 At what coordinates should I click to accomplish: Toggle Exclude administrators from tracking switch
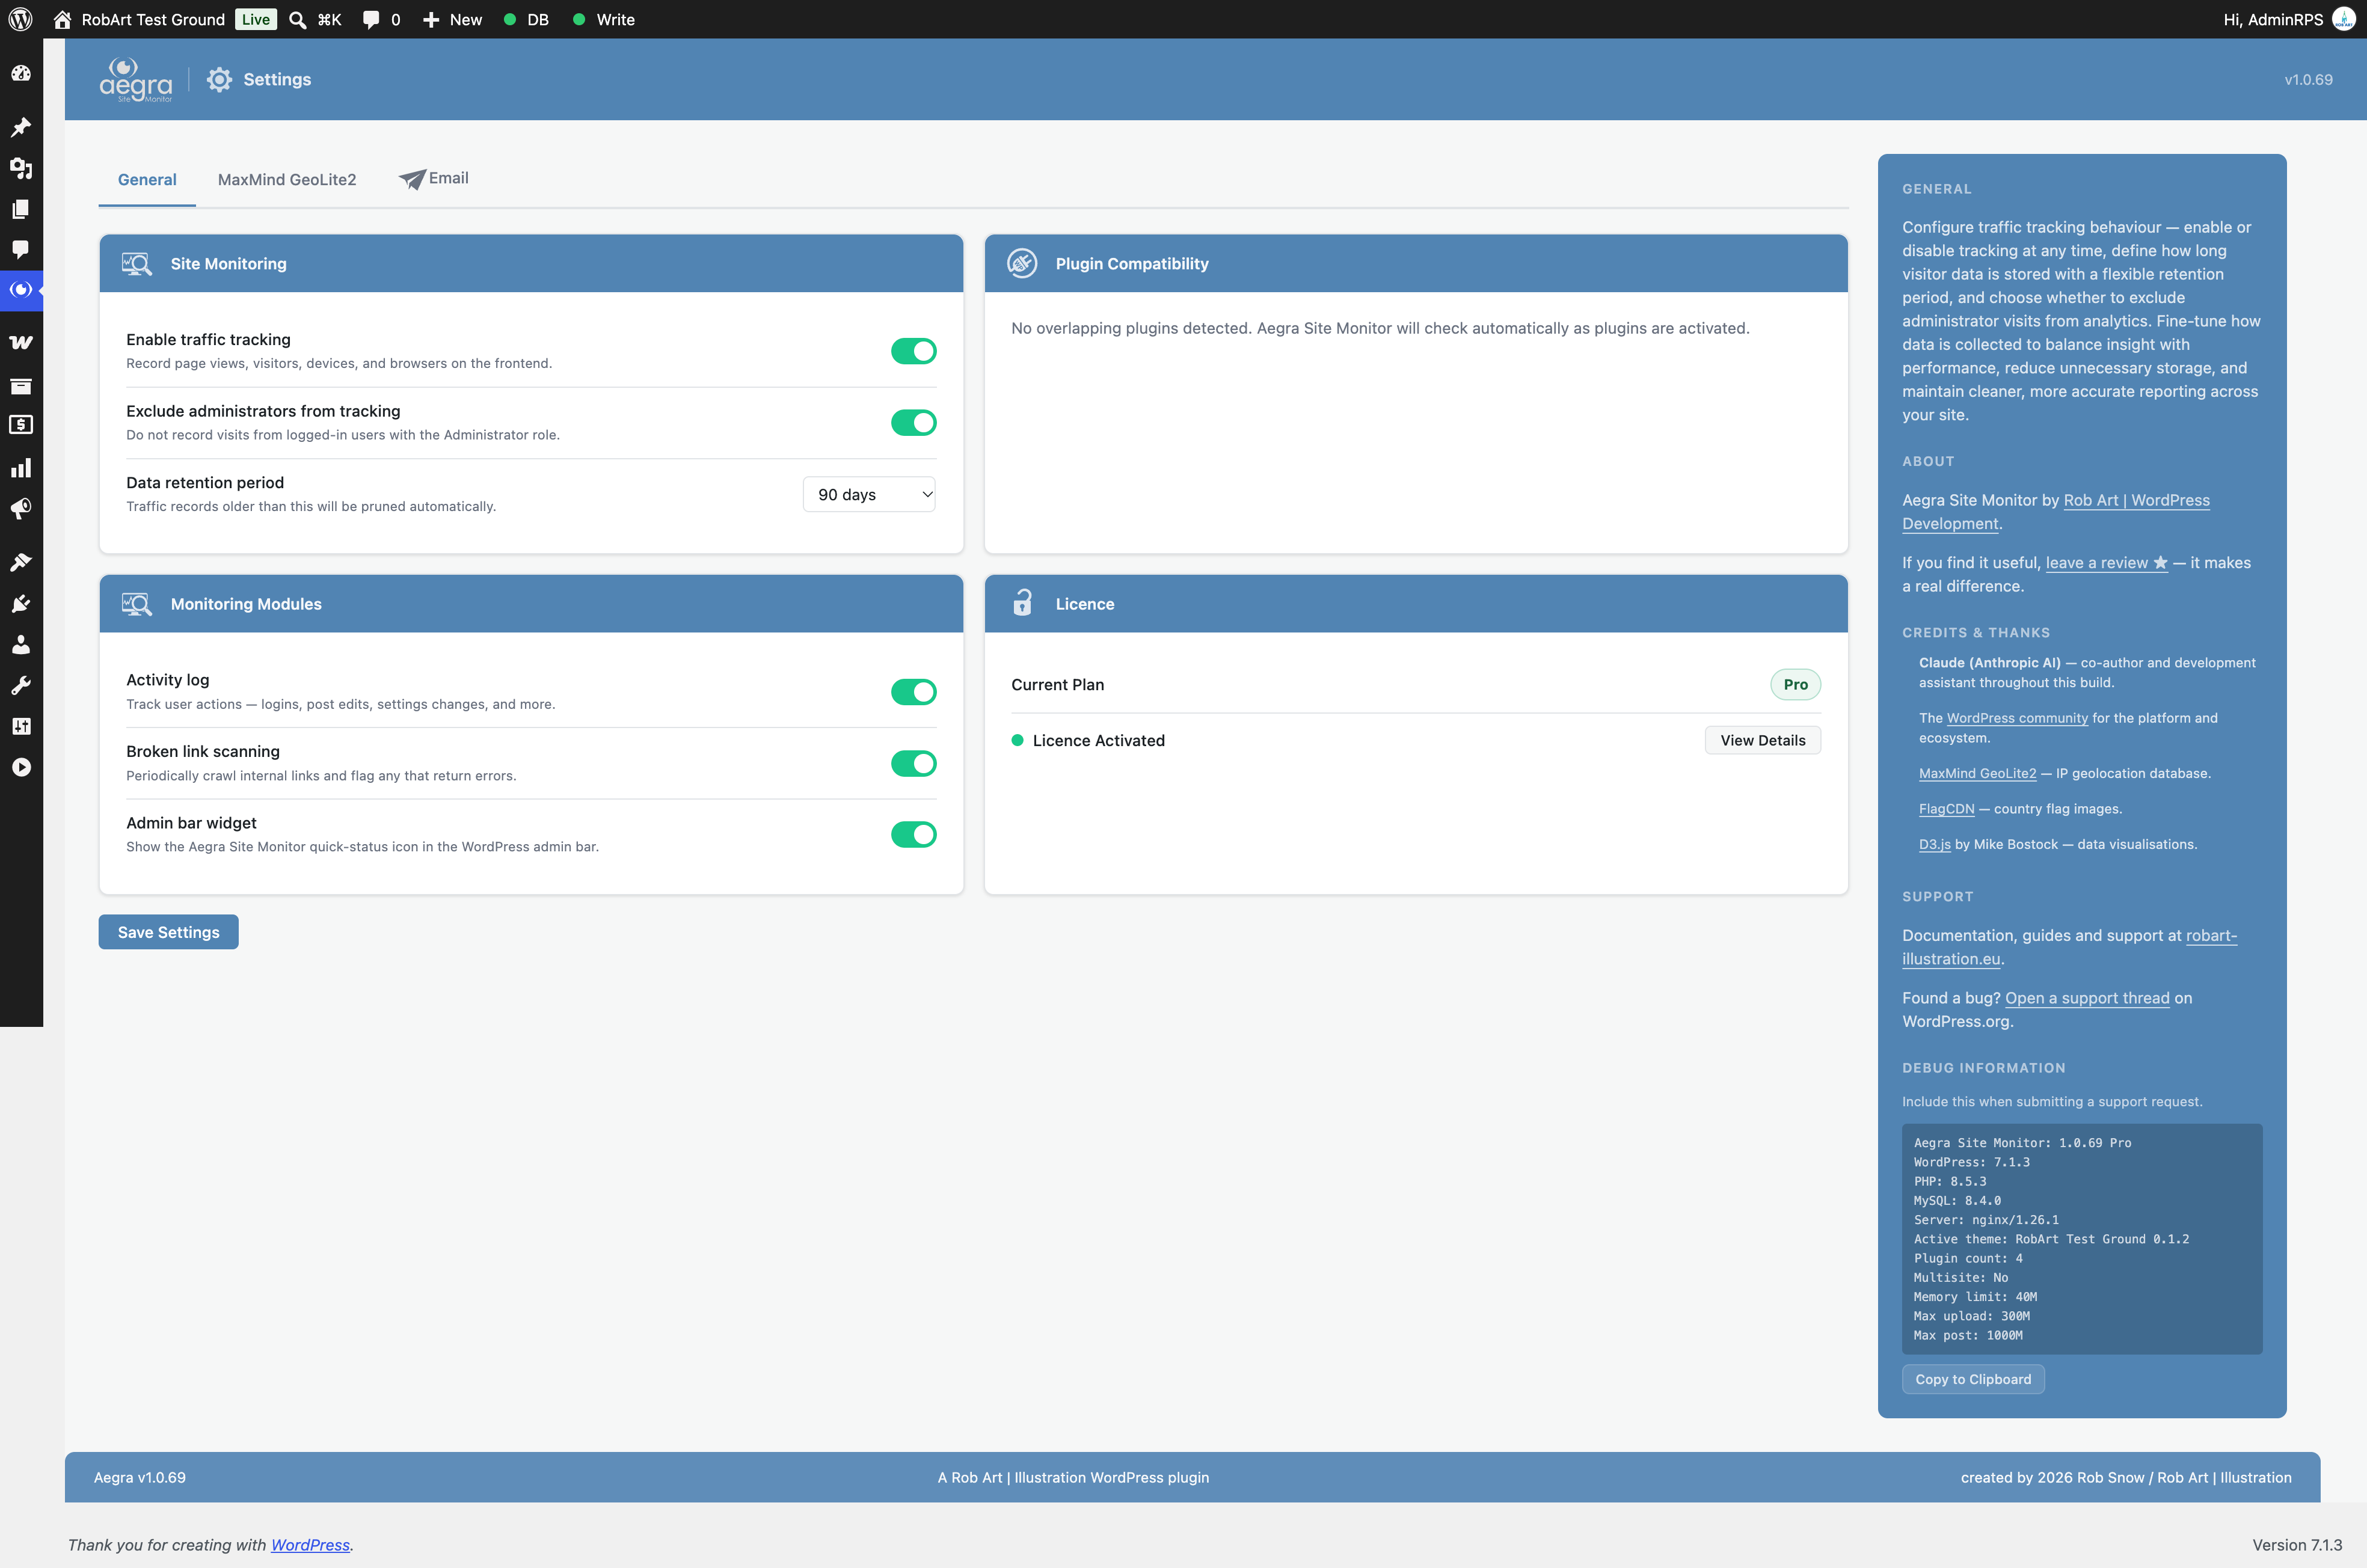click(913, 423)
